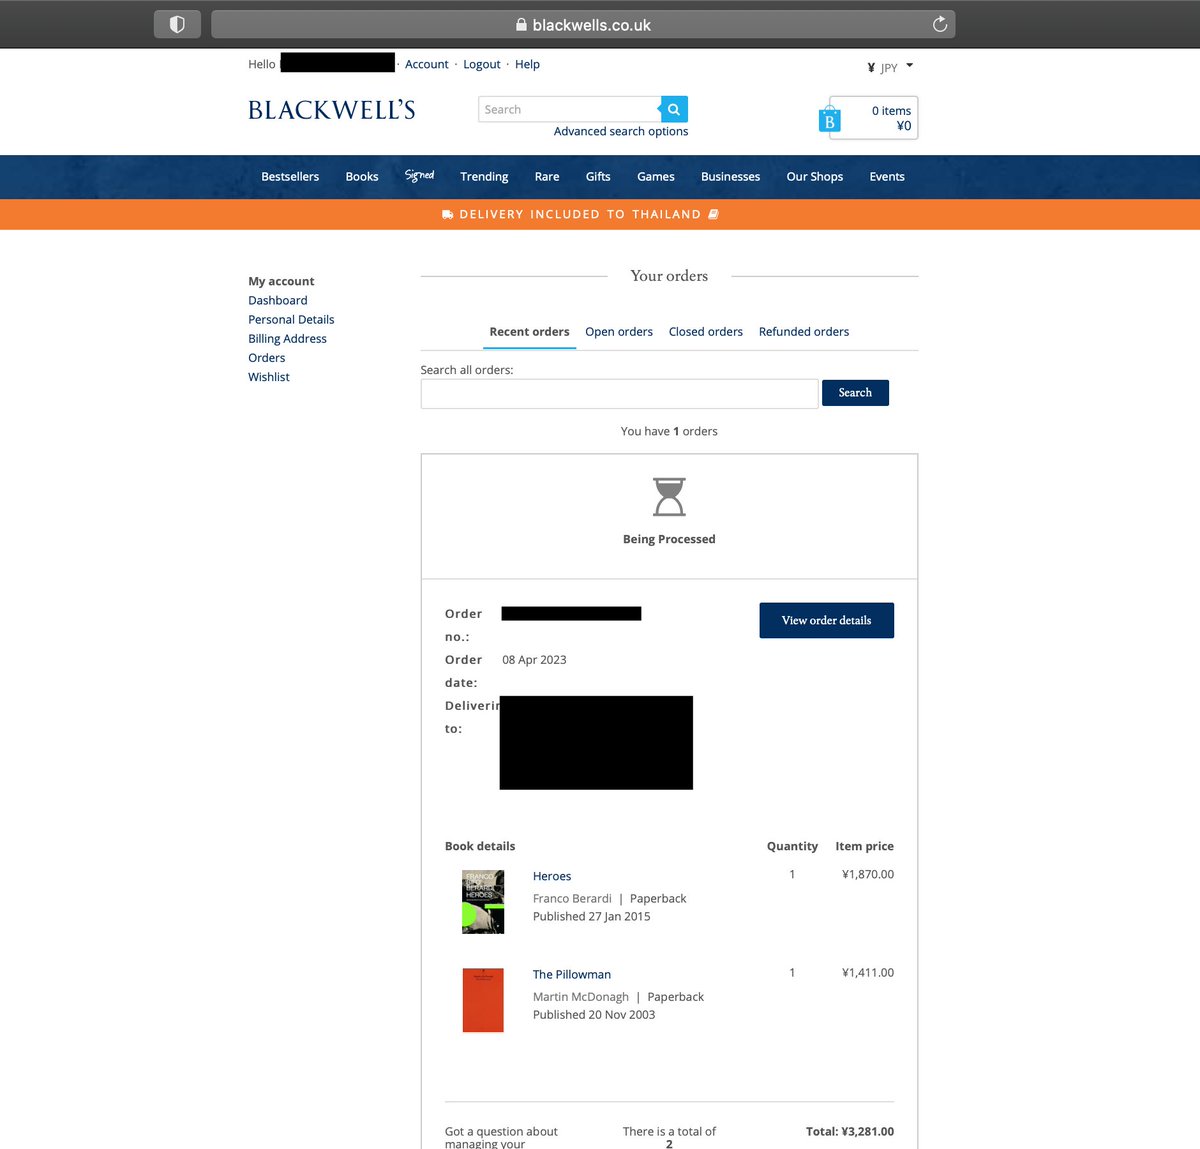Open Advanced search options
The height and width of the screenshot is (1149, 1200).
[x=621, y=131]
